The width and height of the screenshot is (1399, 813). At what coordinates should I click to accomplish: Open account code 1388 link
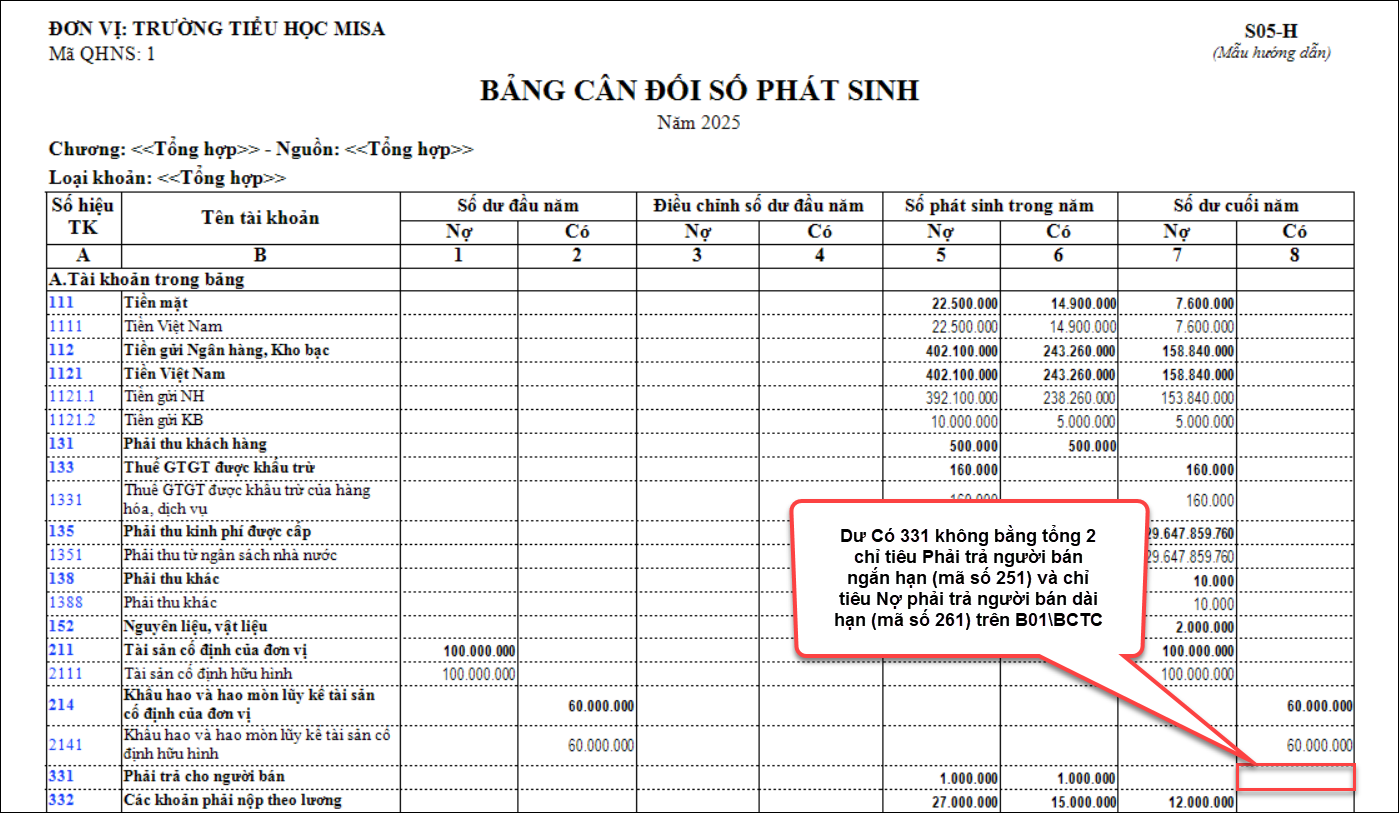coord(64,602)
